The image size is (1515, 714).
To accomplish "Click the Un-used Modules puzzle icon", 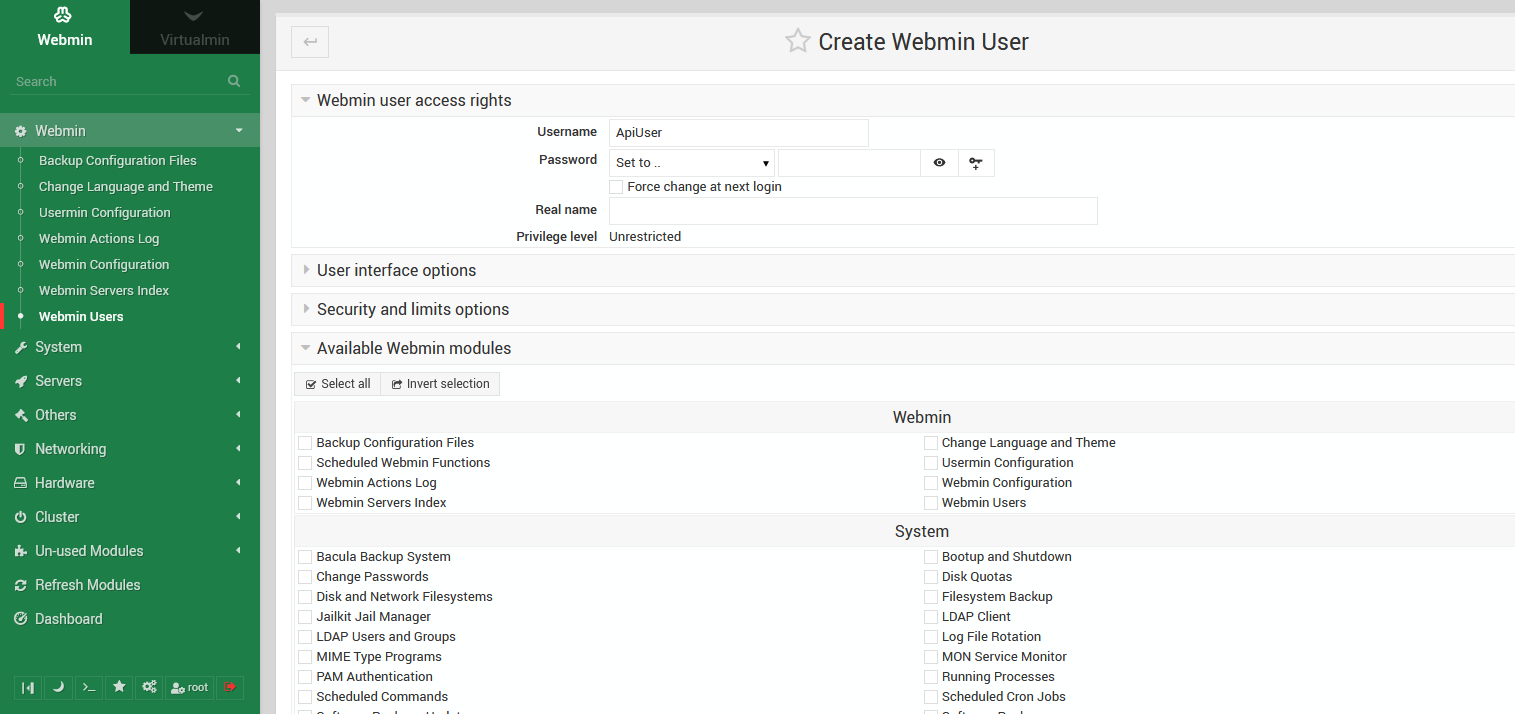I will (x=21, y=551).
